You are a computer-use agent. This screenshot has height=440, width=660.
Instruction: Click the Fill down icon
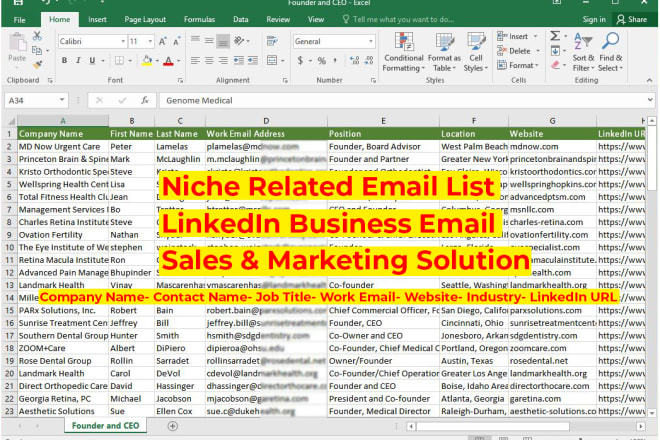(x=555, y=51)
